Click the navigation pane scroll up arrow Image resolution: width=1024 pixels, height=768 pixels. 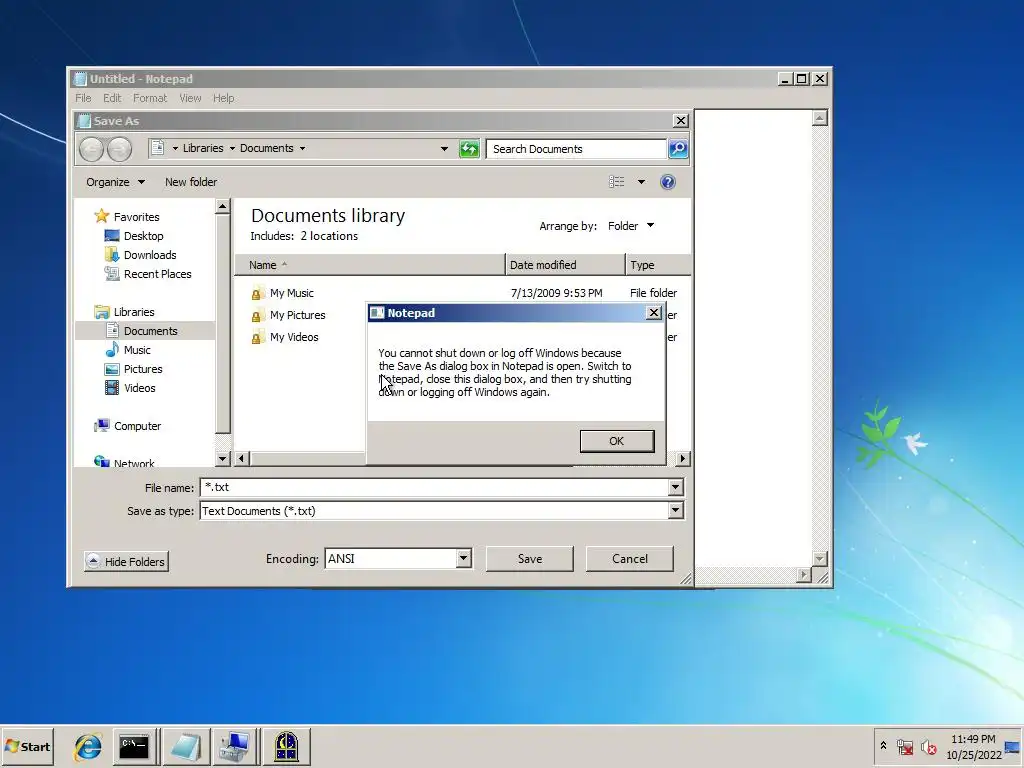(222, 206)
